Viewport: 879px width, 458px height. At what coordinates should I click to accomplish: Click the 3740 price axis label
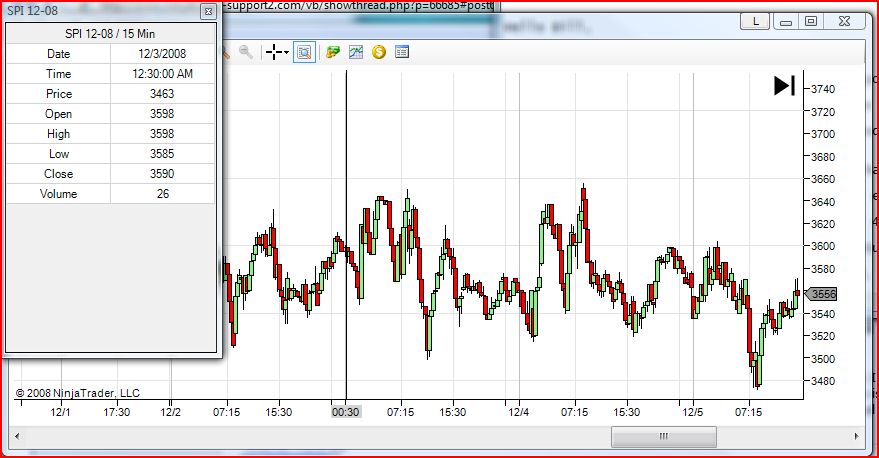pos(823,89)
